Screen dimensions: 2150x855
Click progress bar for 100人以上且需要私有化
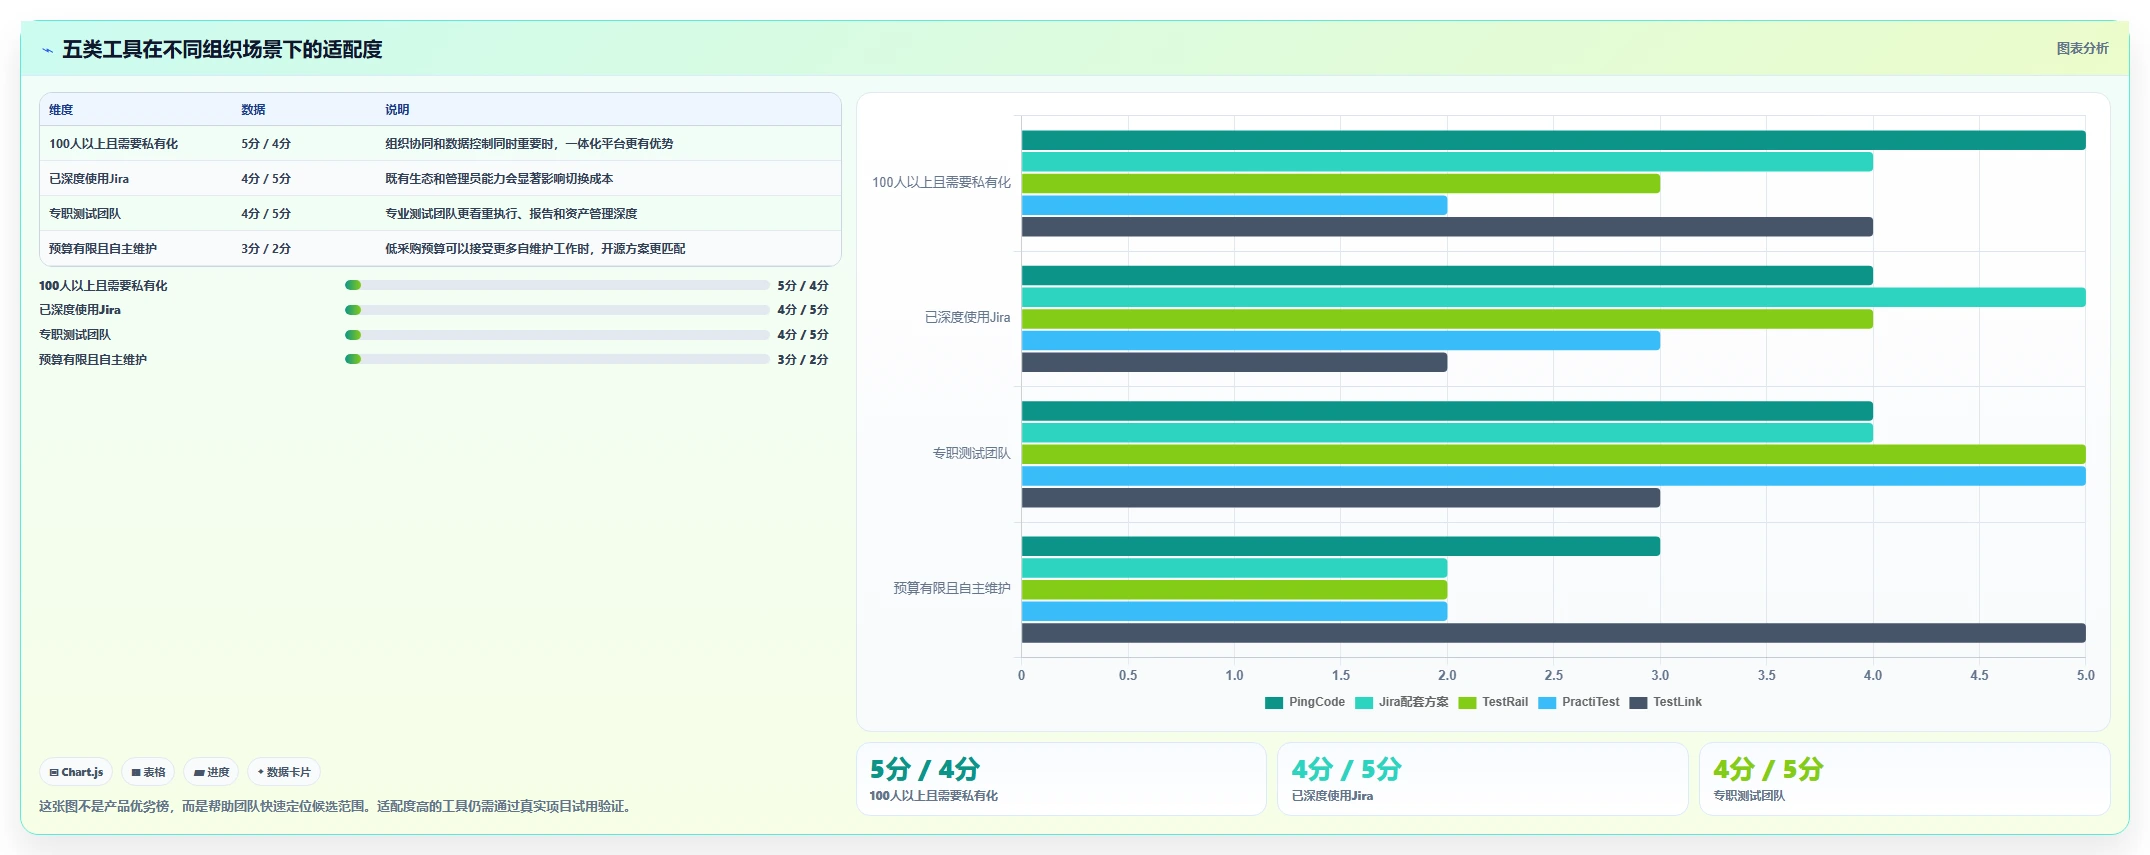557,285
